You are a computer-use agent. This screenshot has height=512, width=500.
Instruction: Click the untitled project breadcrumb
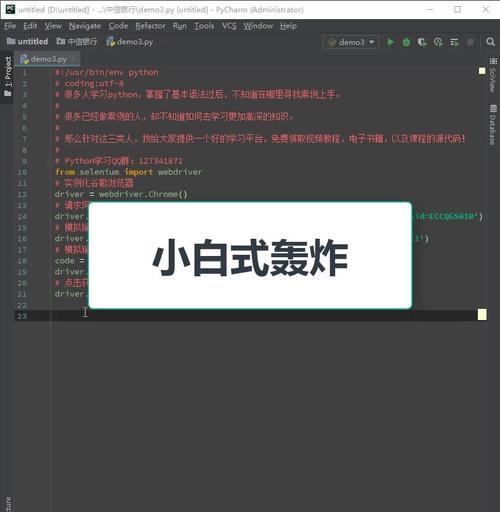pos(27,41)
